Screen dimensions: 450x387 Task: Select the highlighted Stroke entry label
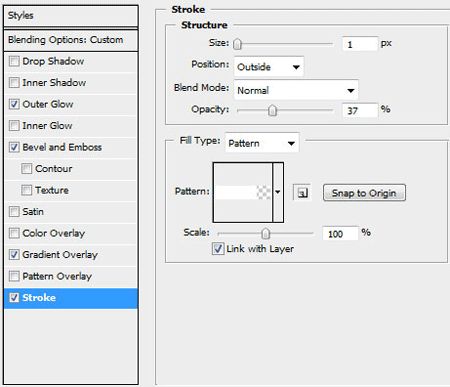click(x=39, y=298)
